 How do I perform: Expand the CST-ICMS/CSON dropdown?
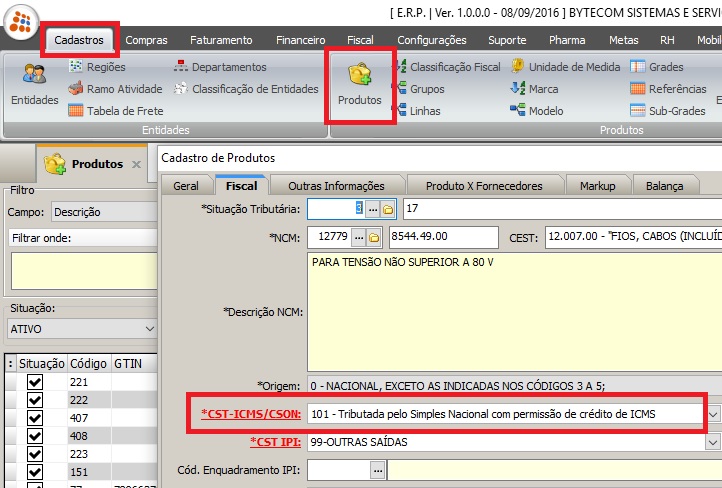[x=713, y=413]
